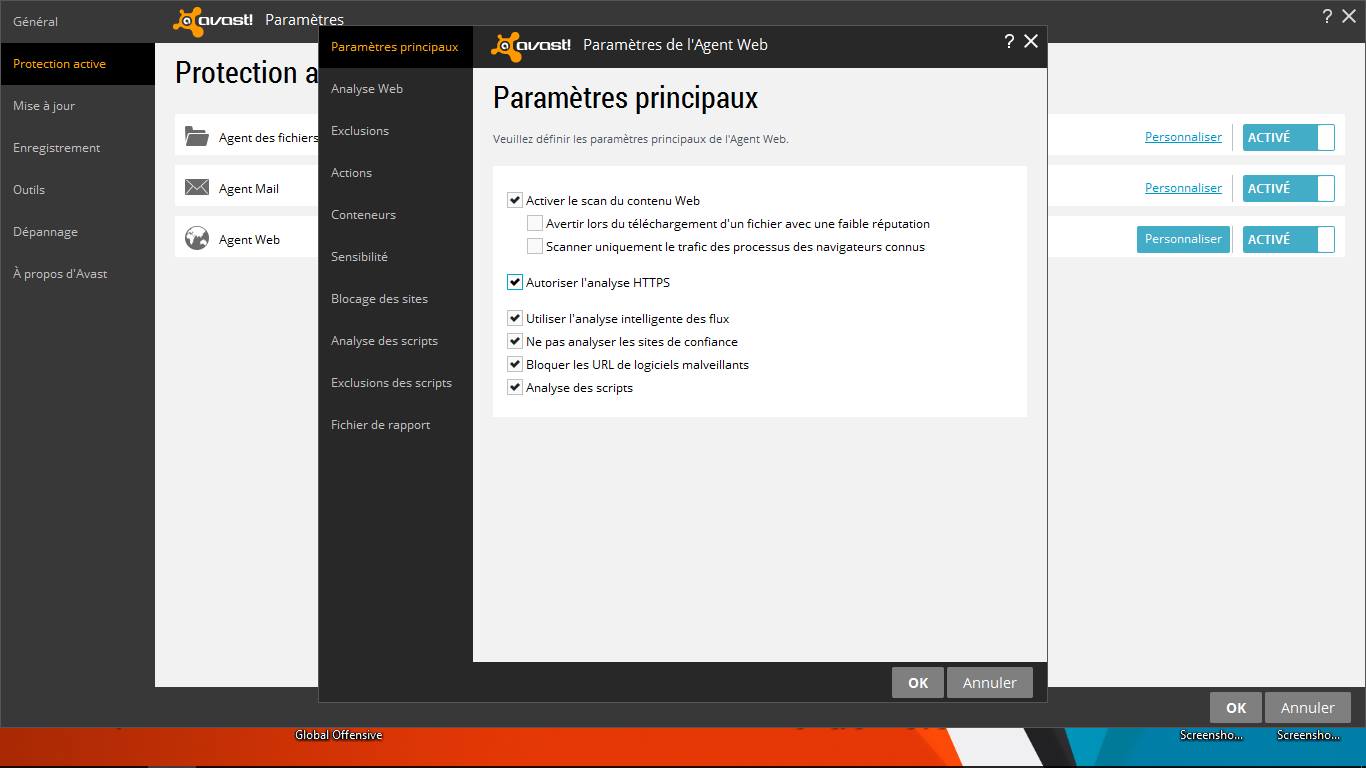Click Personnaliser link for Agent des fichiers
The width and height of the screenshot is (1366, 768).
point(1183,137)
